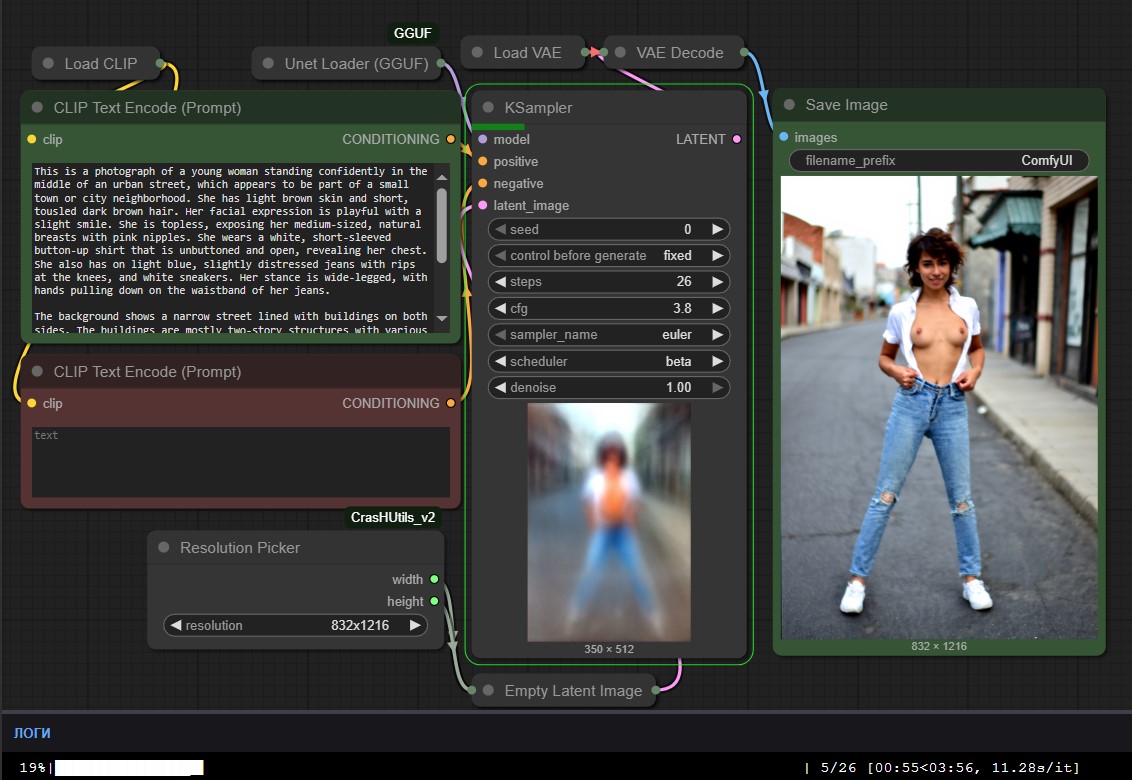Increase the seed value with right arrow
The height and width of the screenshot is (780, 1132).
(x=717, y=229)
